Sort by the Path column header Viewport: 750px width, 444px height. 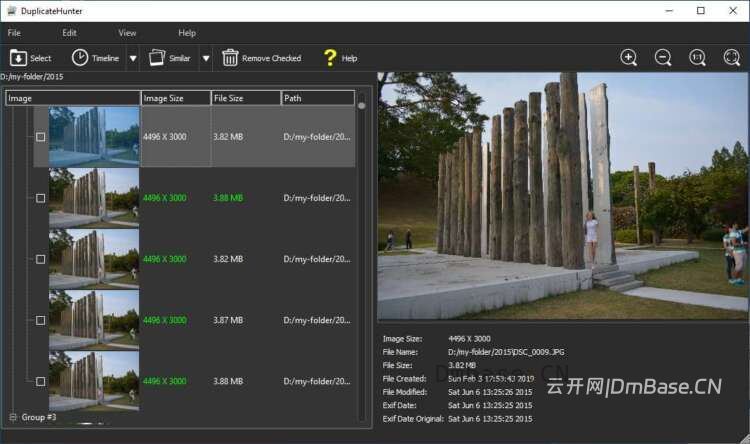point(318,98)
